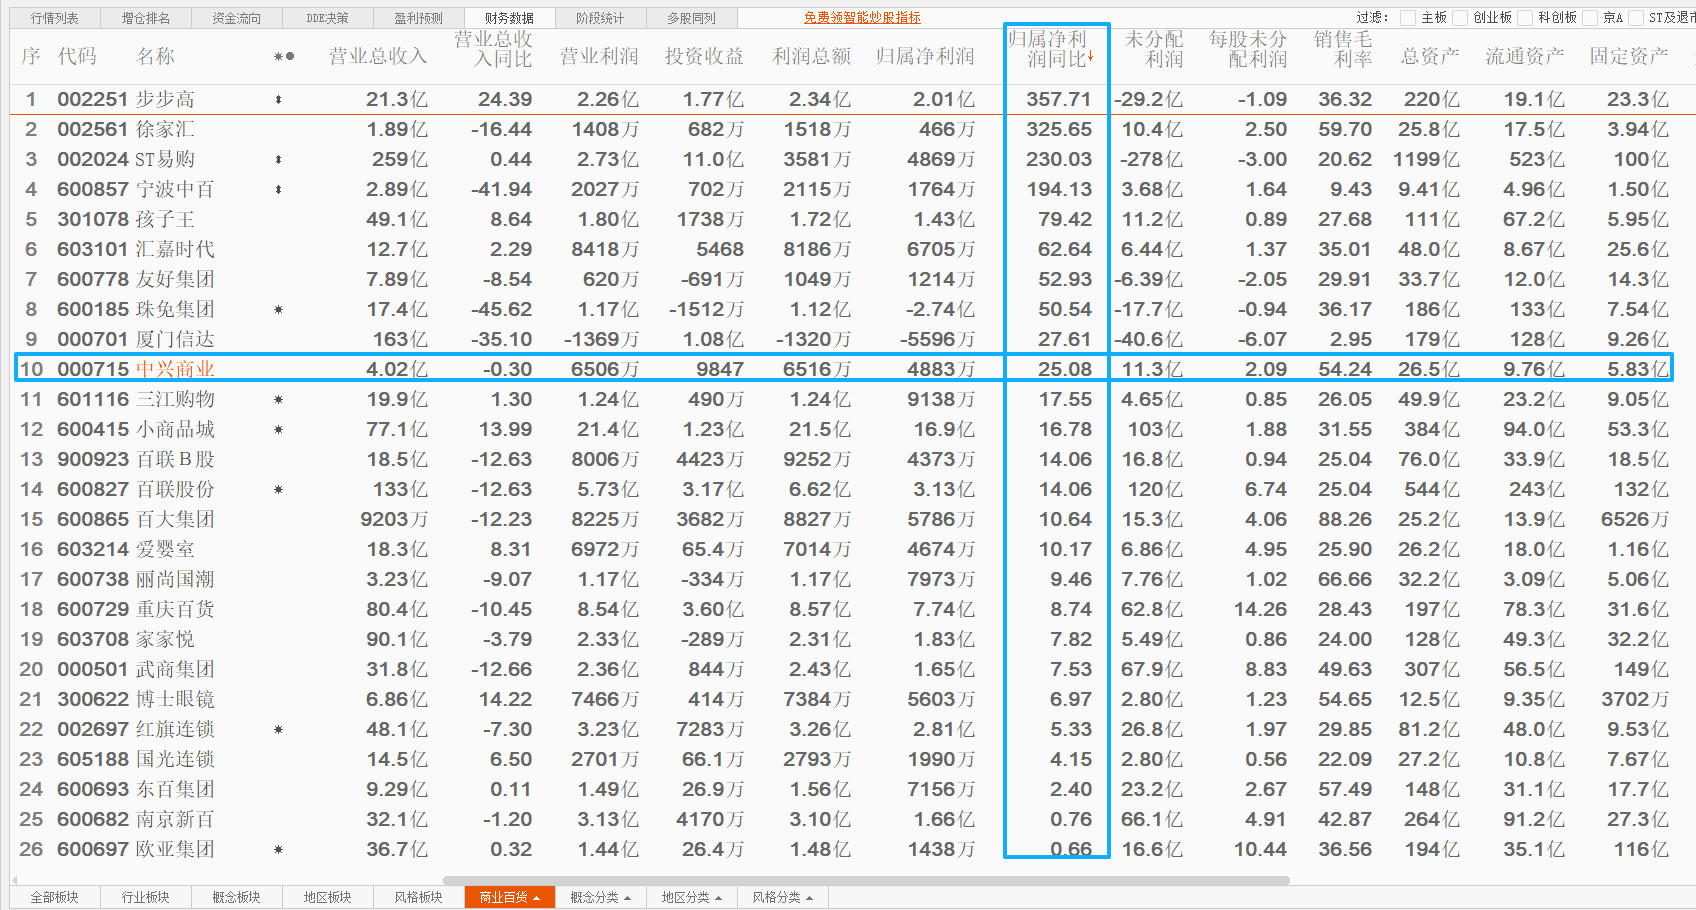Enable the 创业板 filter checkbox
The height and width of the screenshot is (910, 1696).
click(x=1459, y=18)
